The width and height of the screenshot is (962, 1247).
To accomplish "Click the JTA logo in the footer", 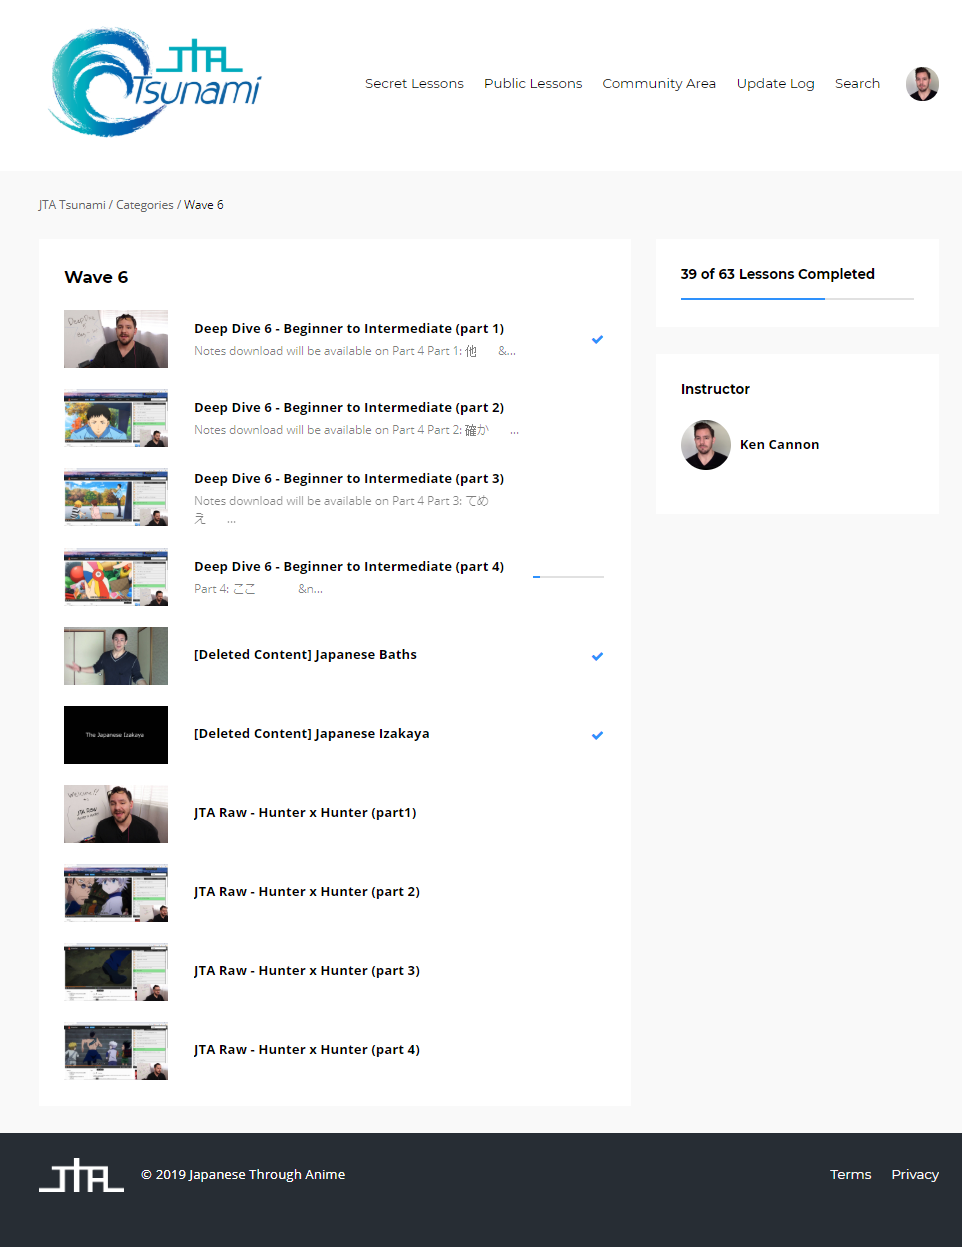I will pos(81,1175).
